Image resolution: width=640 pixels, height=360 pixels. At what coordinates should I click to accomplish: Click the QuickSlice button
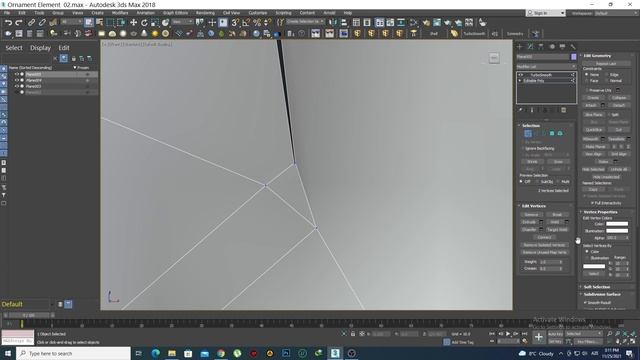pyautogui.click(x=594, y=130)
